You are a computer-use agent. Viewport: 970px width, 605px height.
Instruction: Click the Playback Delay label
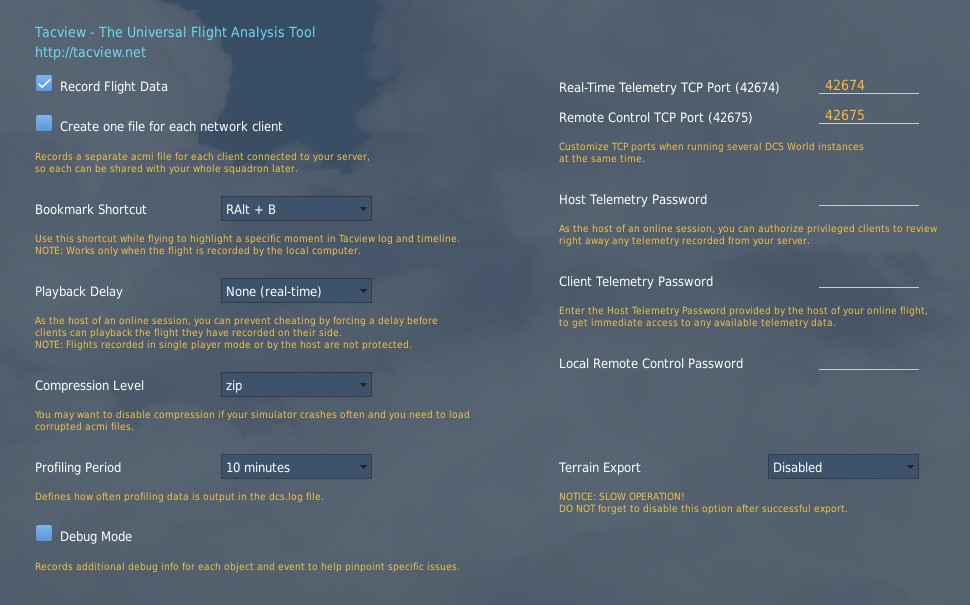coord(79,291)
